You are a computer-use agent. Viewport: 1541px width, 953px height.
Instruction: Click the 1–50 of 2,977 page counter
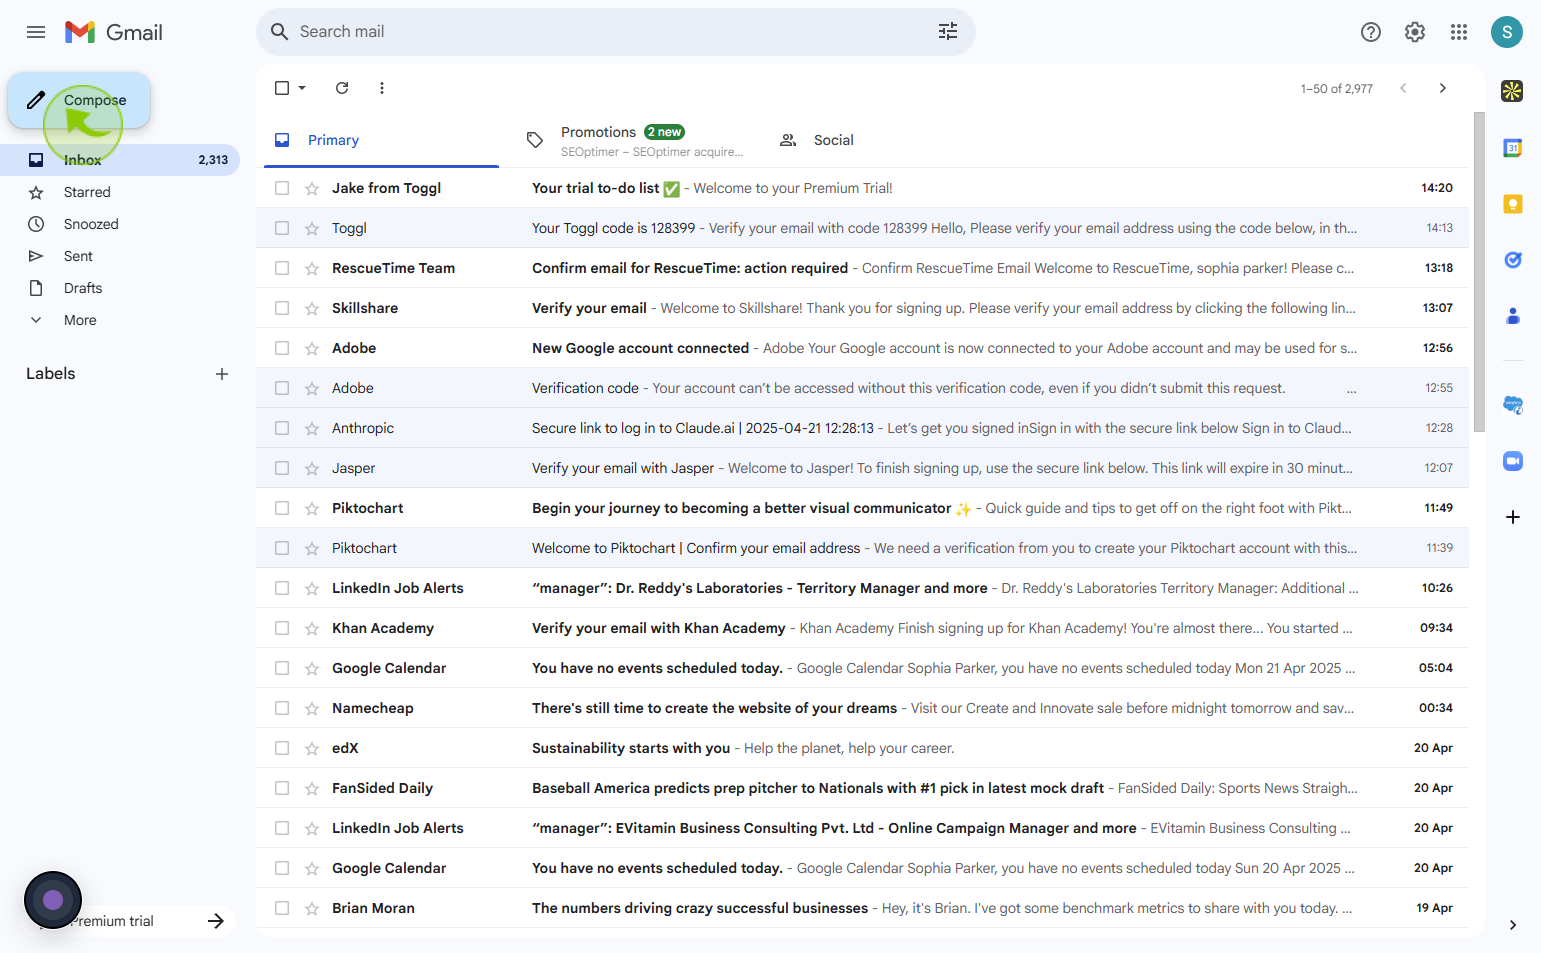(1337, 89)
